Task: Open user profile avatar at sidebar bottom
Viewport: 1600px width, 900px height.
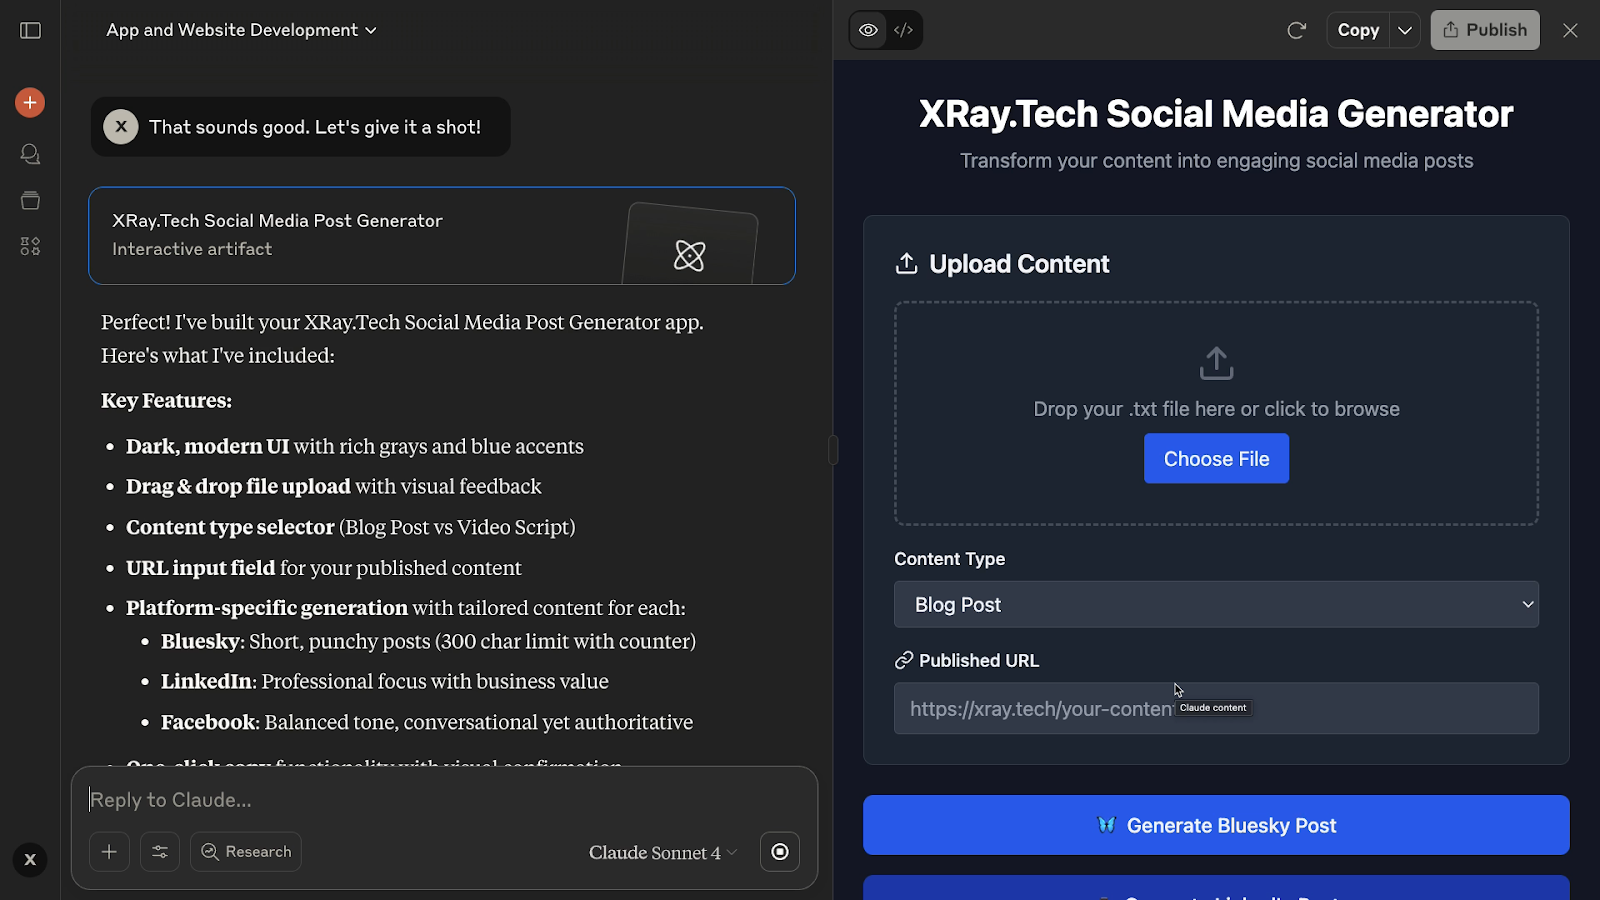Action: point(30,859)
